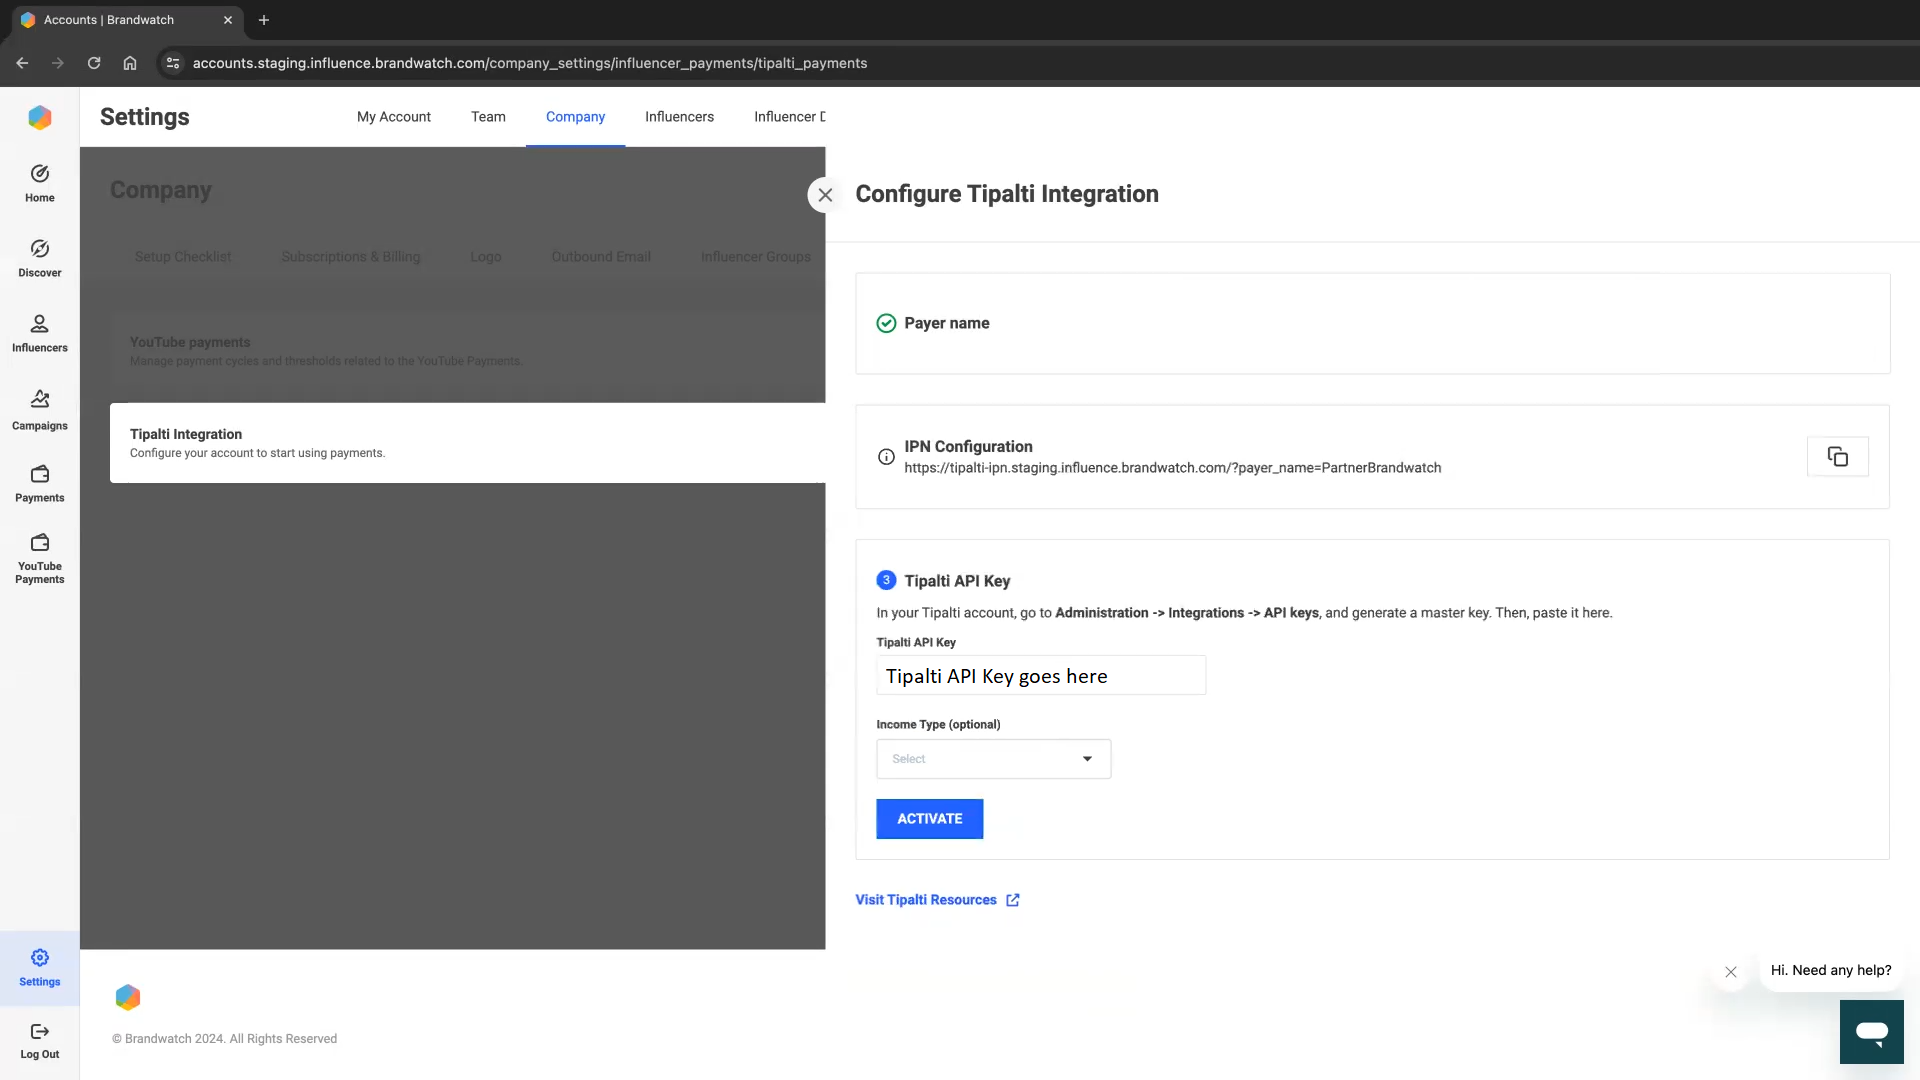Click the IPN URL text

click(x=1173, y=468)
